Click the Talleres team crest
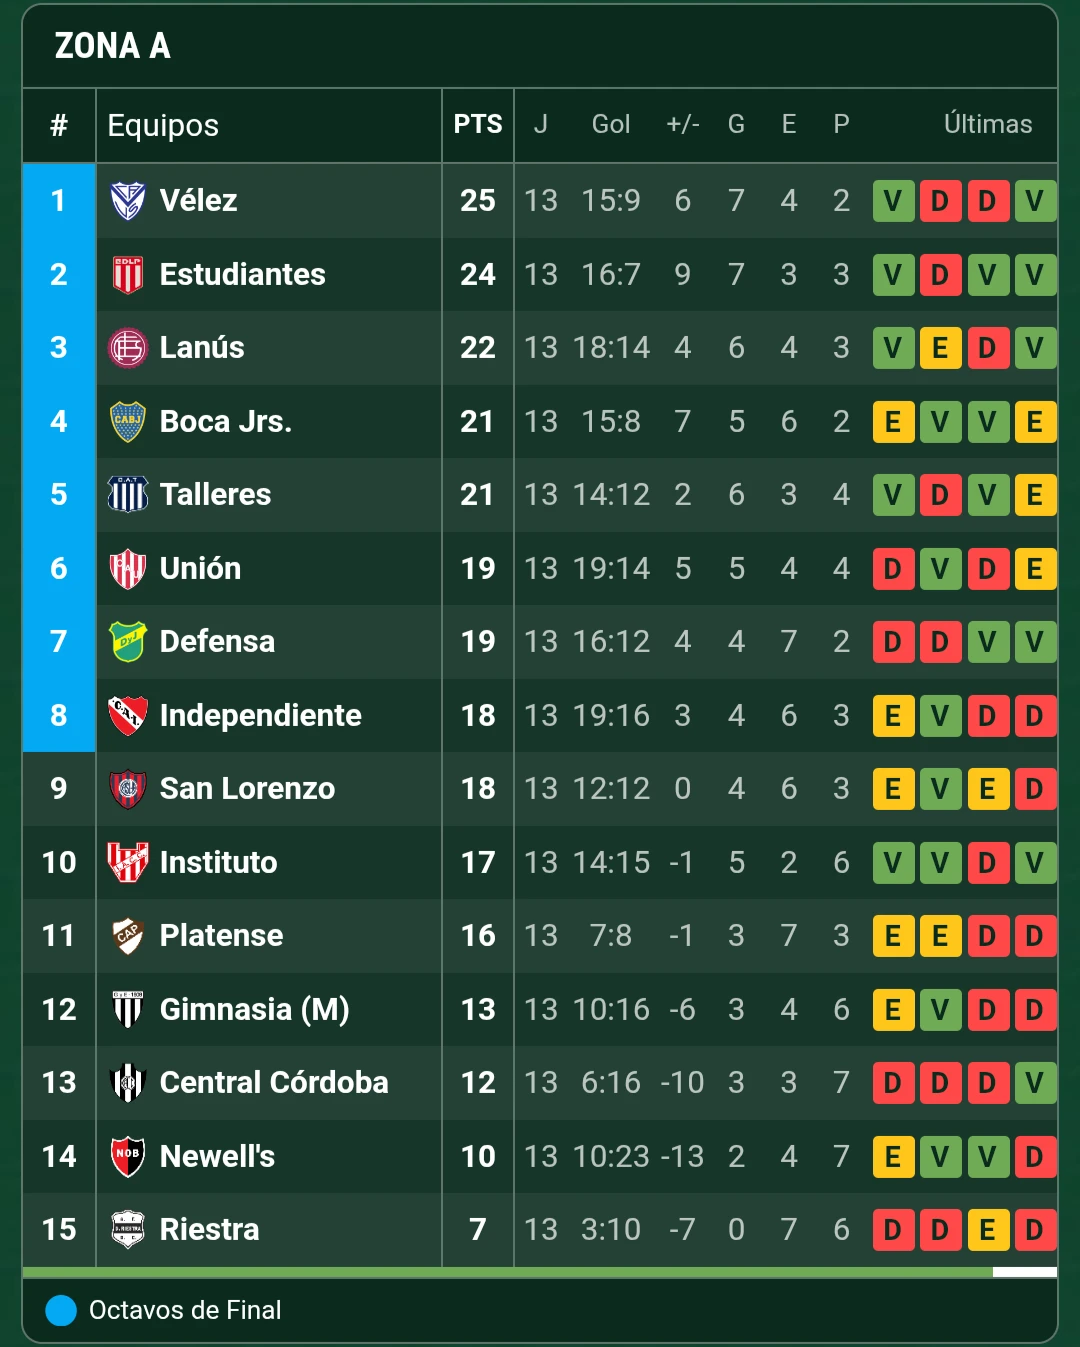Image resolution: width=1080 pixels, height=1347 pixels. click(128, 495)
